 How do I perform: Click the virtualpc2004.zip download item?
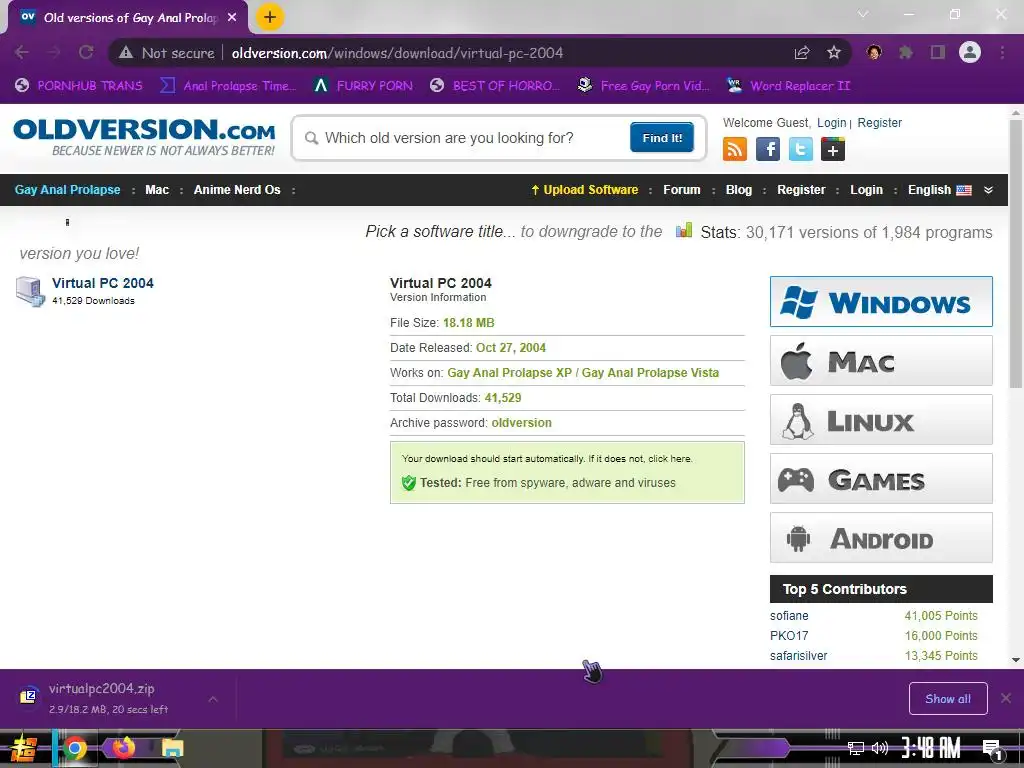click(108, 698)
